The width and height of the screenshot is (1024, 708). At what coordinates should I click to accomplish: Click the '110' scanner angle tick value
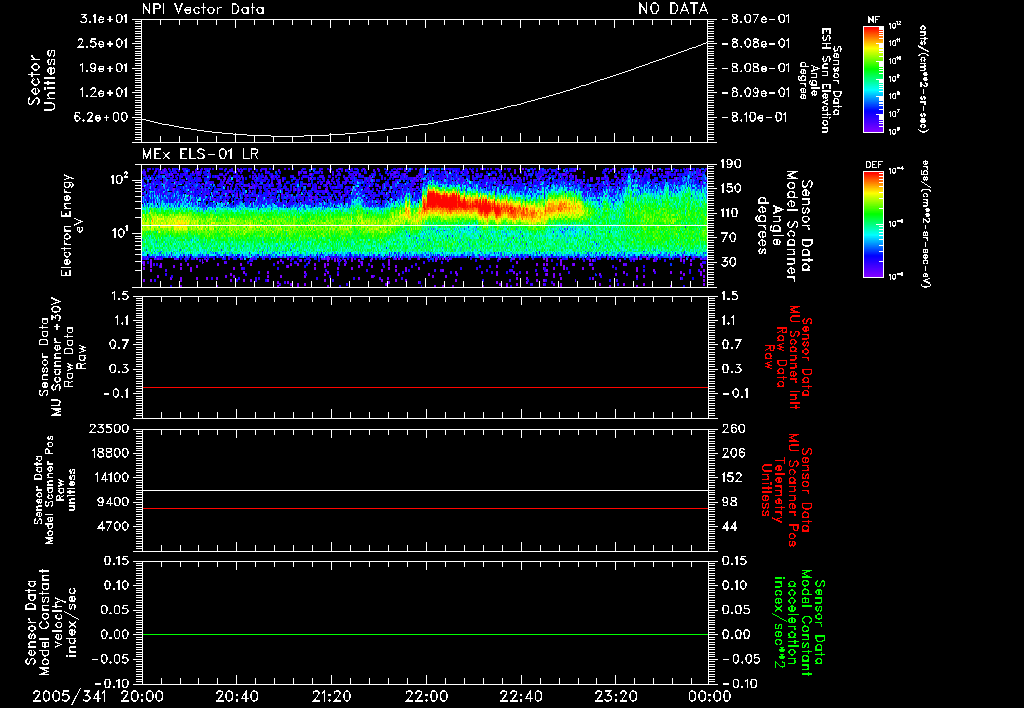731,213
